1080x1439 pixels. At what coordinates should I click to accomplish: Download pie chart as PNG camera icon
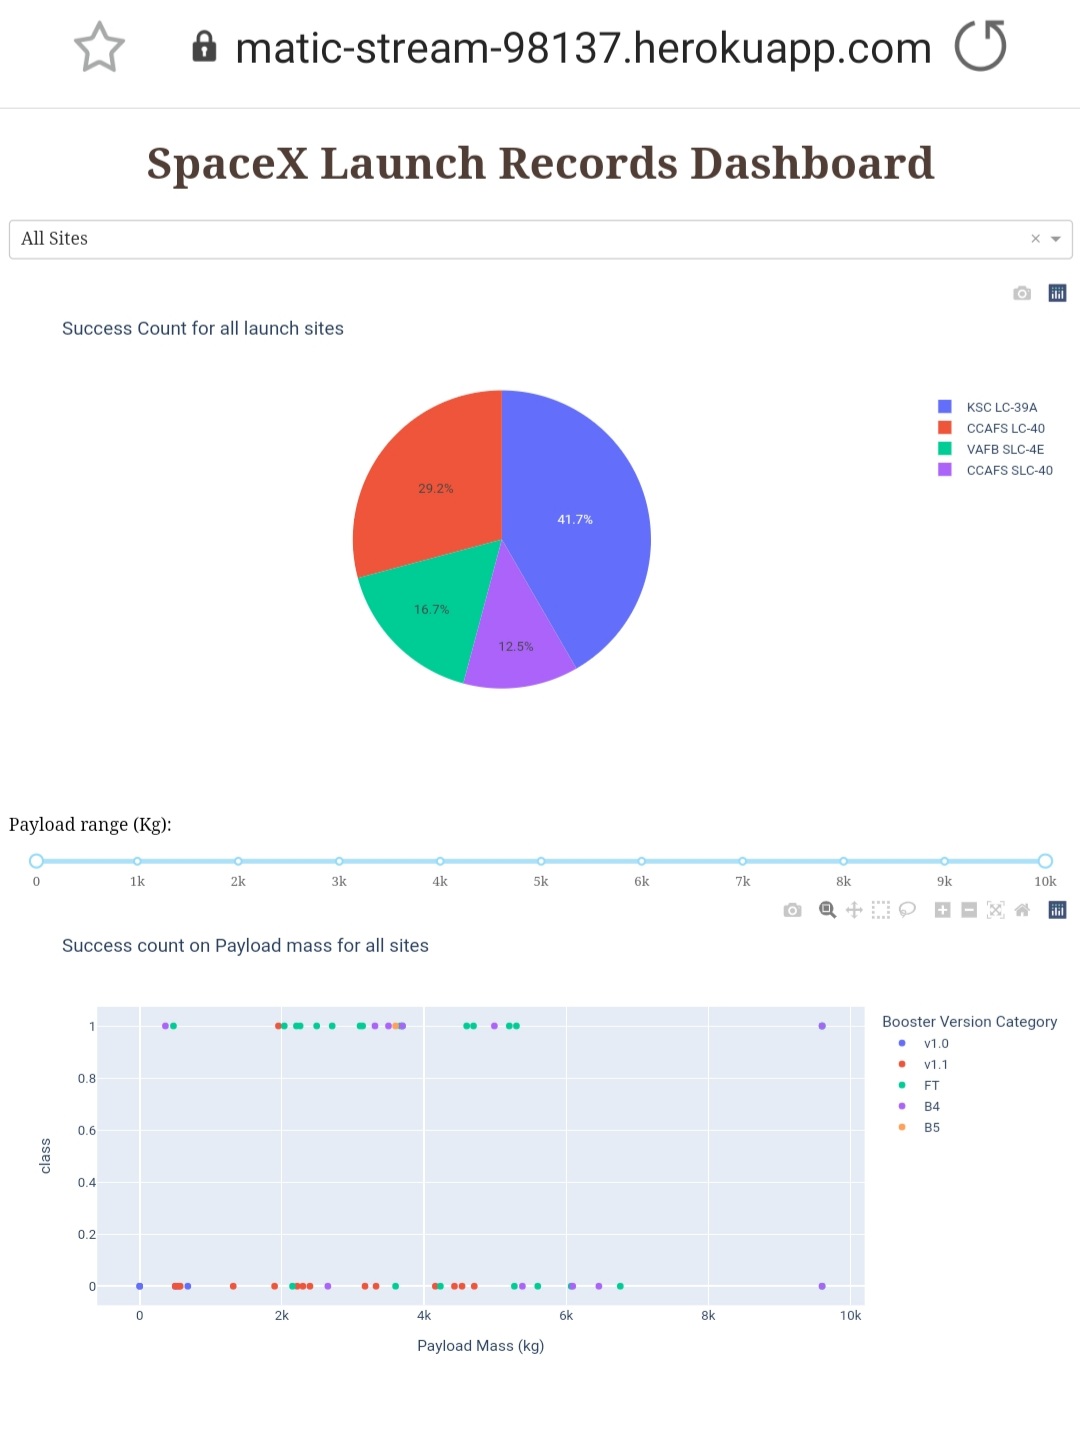pos(1022,293)
